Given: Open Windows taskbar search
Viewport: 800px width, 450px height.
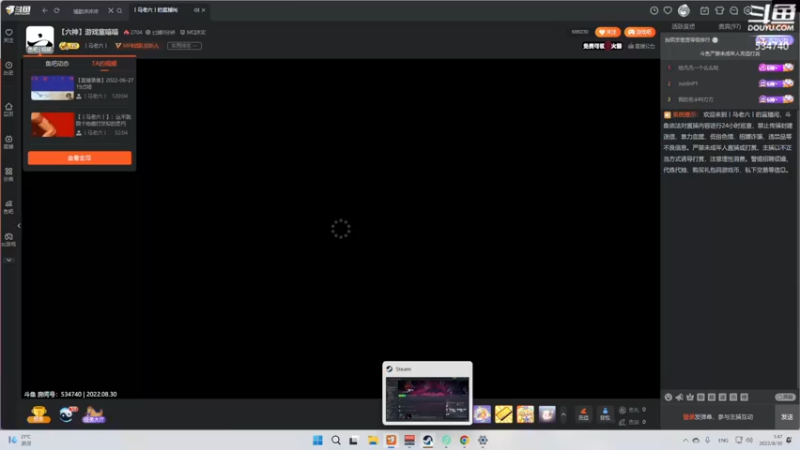Looking at the screenshot, I should click(x=336, y=440).
